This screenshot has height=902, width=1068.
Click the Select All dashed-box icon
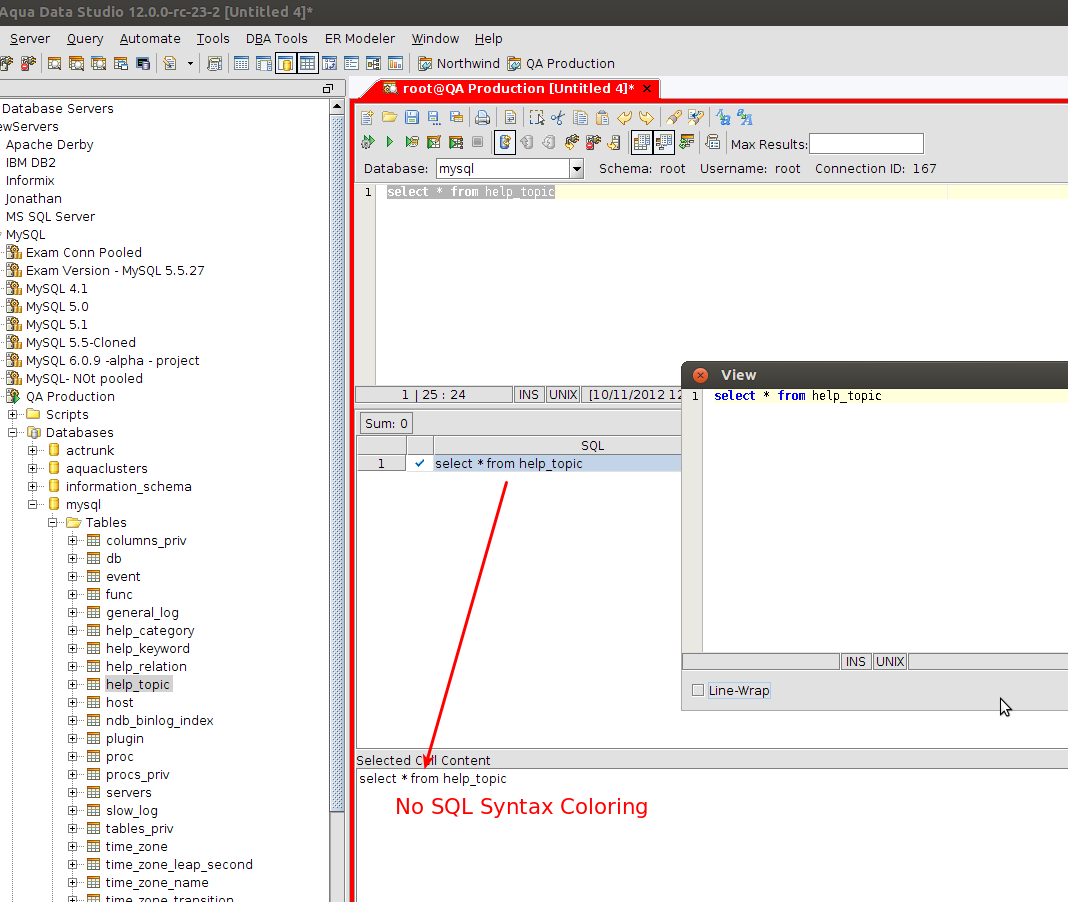[537, 118]
